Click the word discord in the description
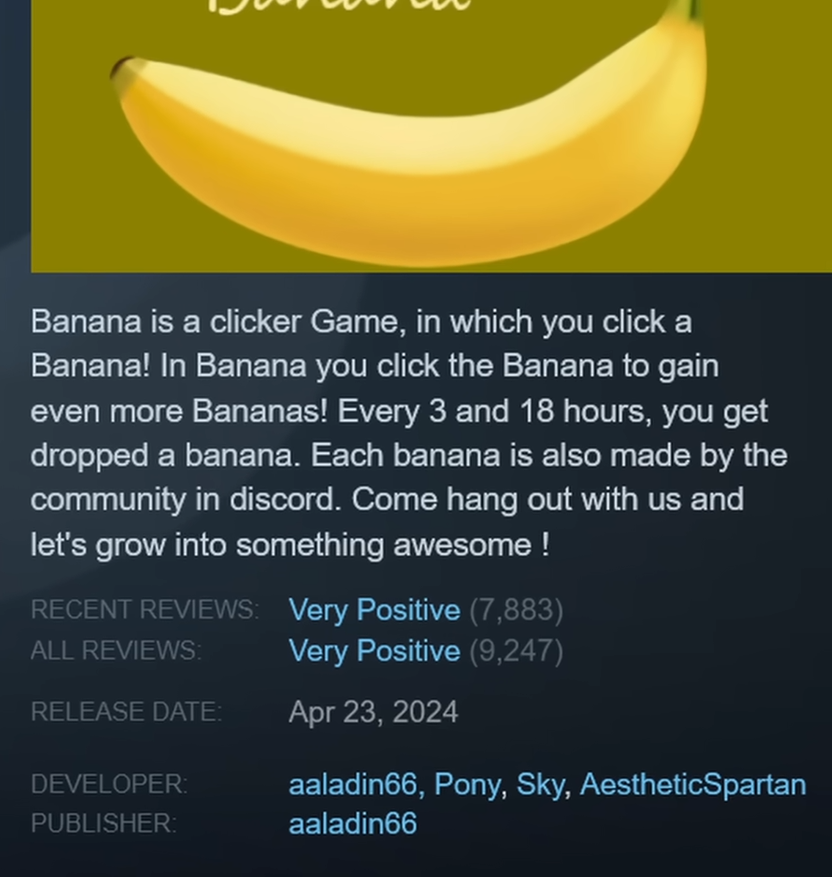The image size is (832, 877). coord(285,499)
